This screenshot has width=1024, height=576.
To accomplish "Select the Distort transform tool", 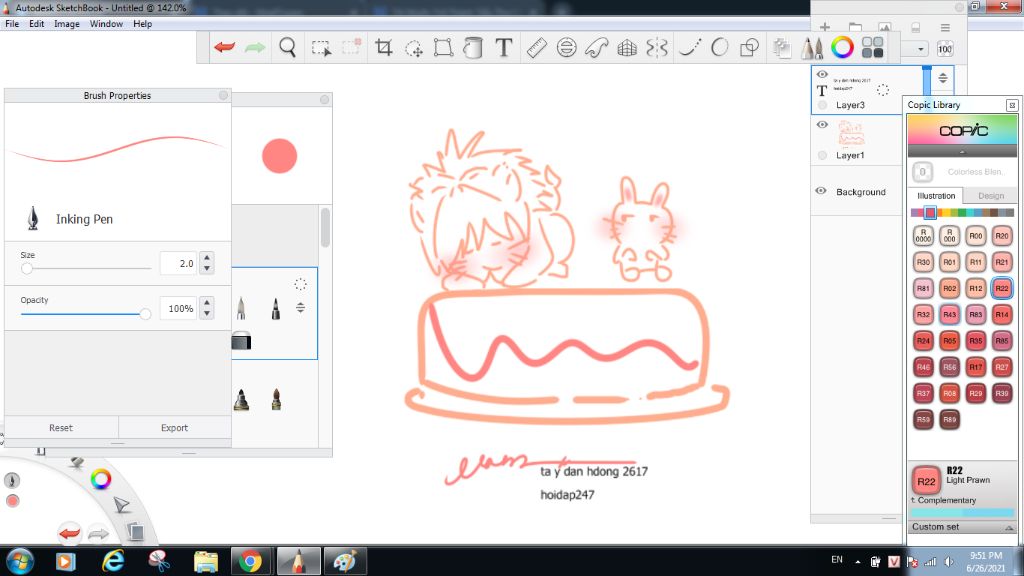I will pos(443,47).
